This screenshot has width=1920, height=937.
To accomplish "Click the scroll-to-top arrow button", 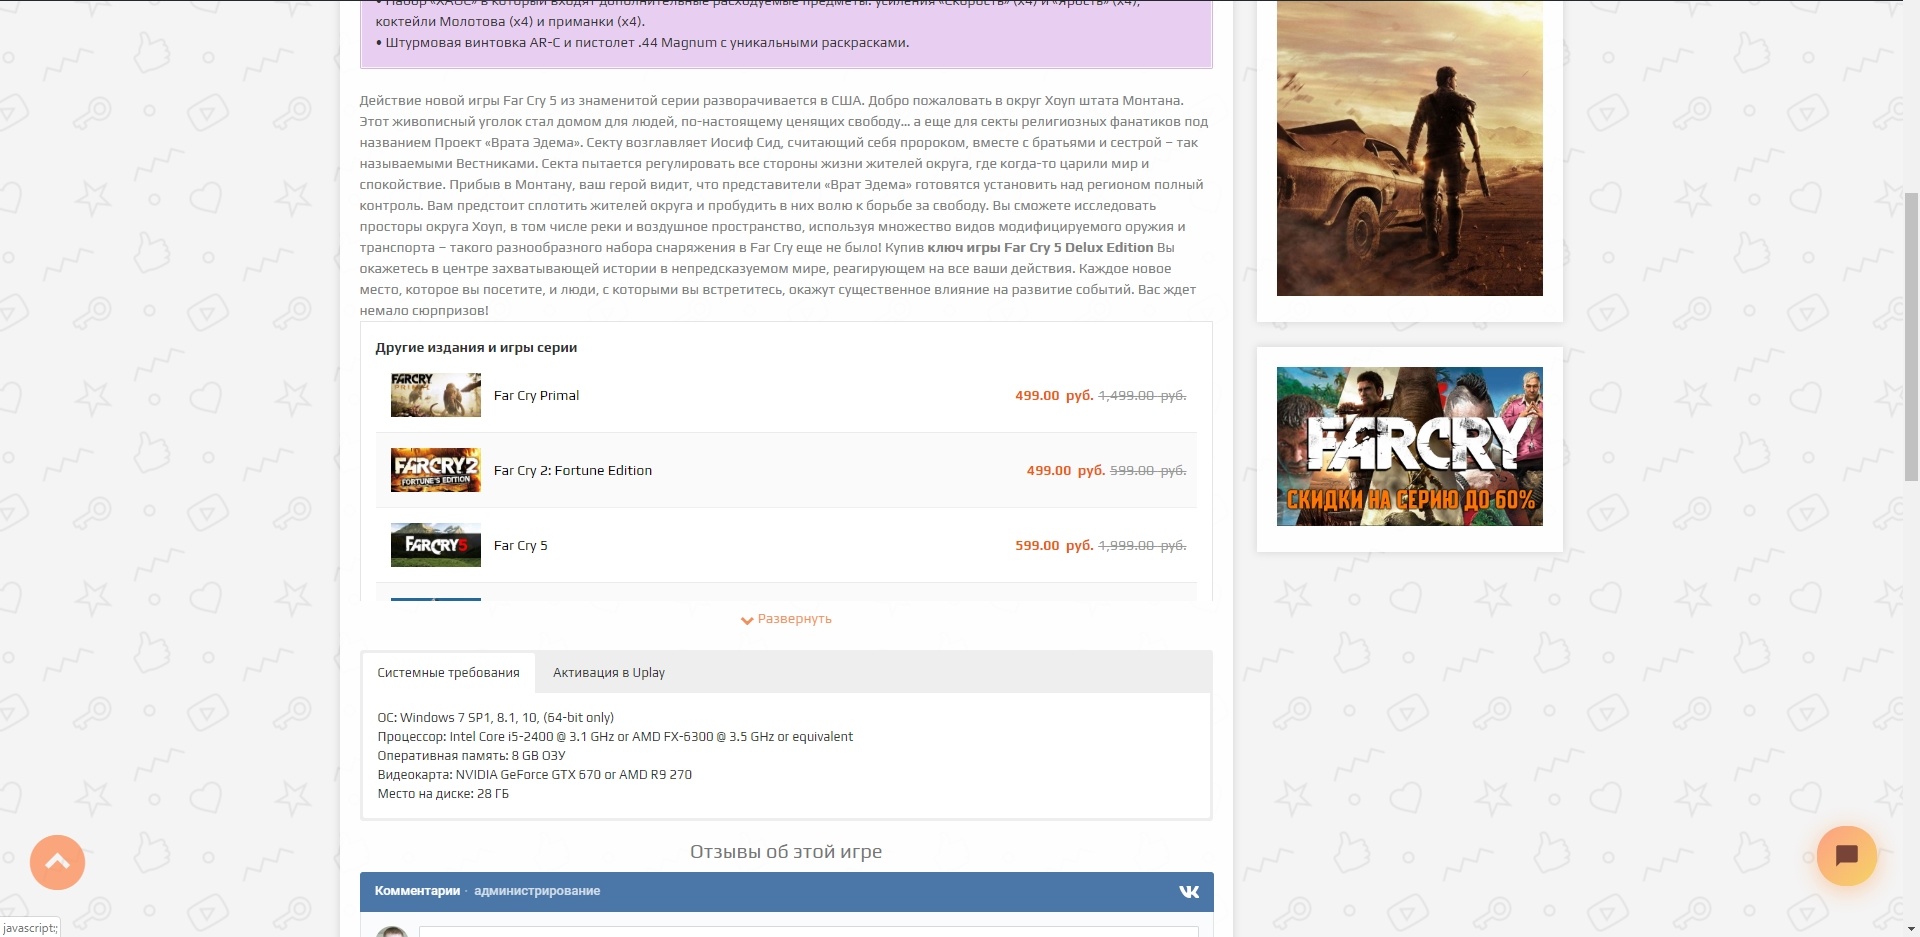I will pyautogui.click(x=57, y=862).
